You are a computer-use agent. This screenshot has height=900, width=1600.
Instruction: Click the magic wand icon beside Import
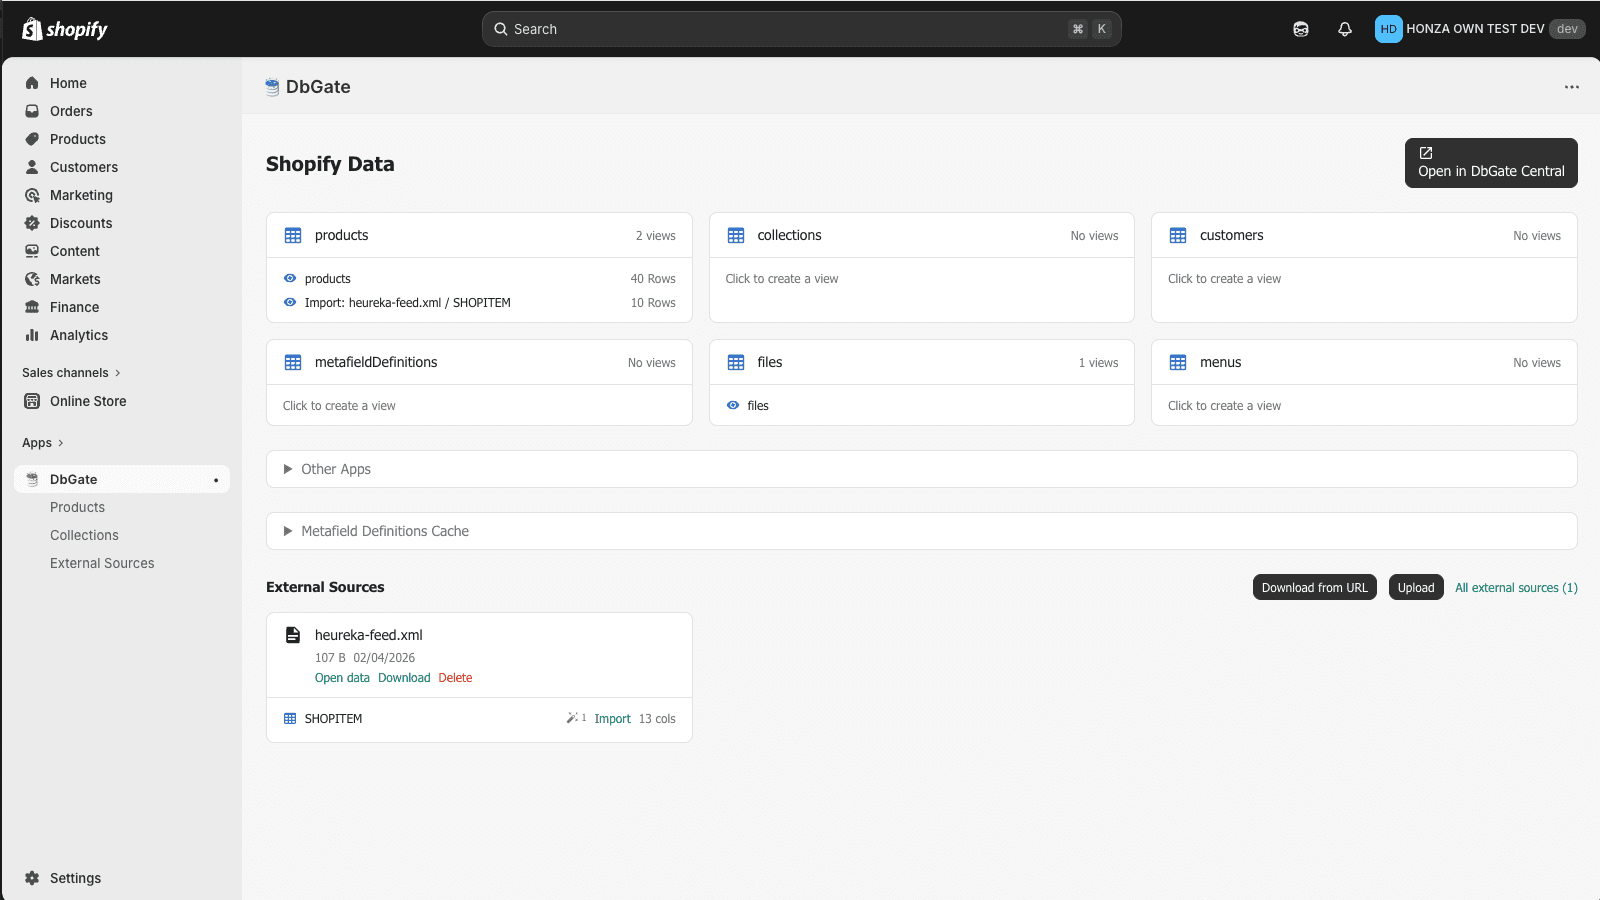[x=572, y=718]
